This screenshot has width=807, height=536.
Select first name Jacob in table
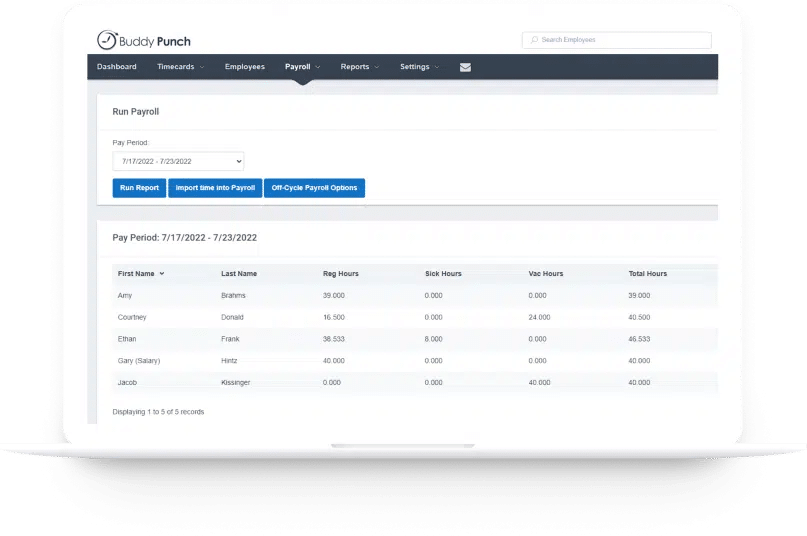tap(127, 383)
